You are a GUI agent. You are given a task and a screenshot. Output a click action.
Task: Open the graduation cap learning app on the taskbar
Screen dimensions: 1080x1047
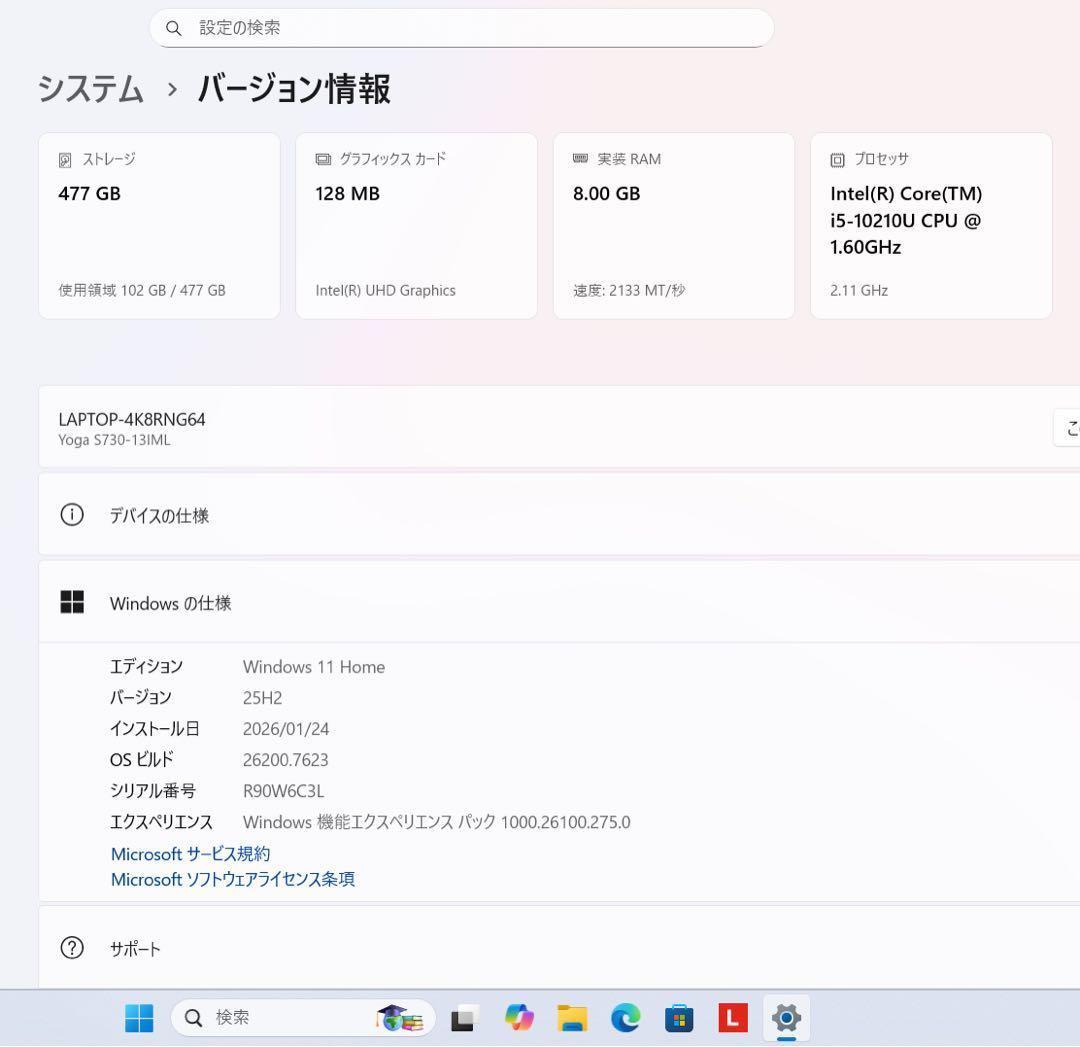click(x=398, y=1018)
